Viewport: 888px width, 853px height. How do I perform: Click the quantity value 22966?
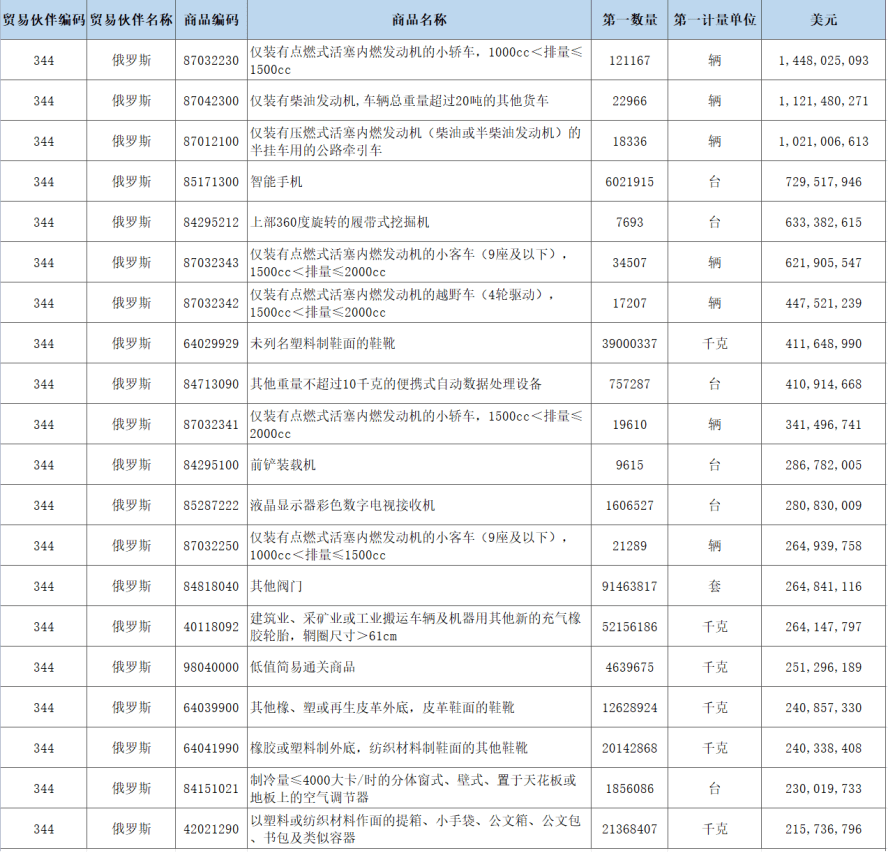[629, 101]
